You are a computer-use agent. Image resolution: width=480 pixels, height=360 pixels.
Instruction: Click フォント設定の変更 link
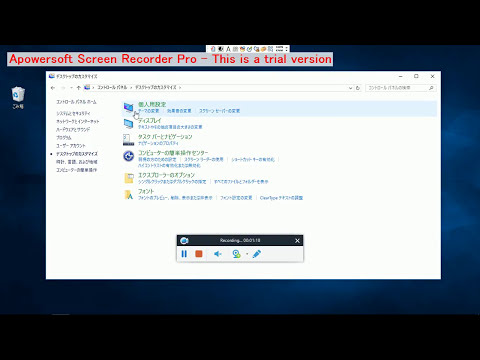(236, 198)
